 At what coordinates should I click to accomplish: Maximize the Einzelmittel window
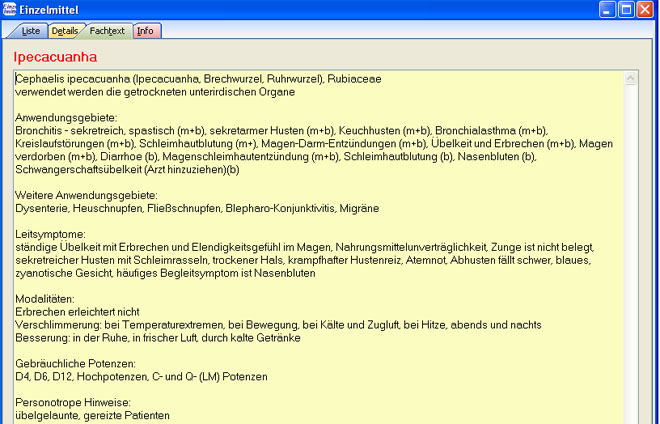[628, 9]
